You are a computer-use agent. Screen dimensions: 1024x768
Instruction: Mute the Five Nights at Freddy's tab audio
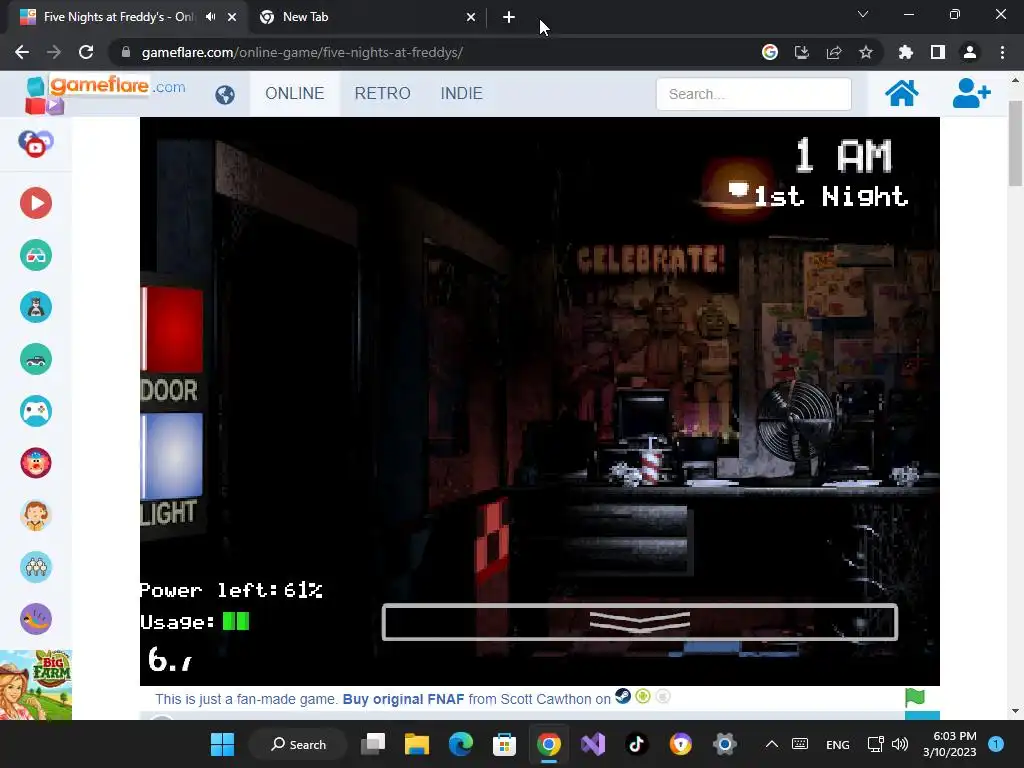(x=210, y=17)
